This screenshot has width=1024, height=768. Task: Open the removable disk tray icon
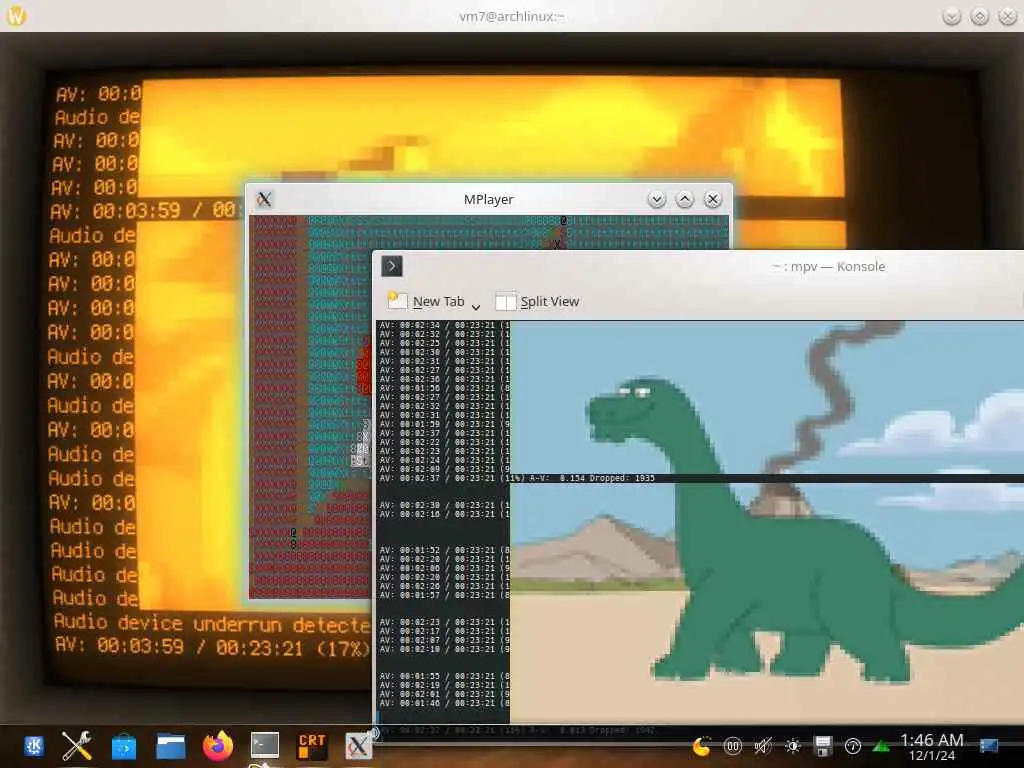[x=823, y=746]
